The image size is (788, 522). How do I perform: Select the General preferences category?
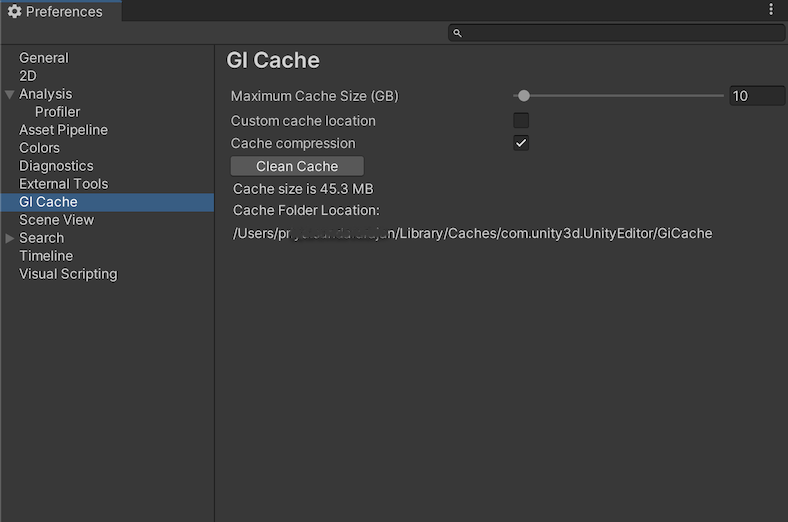pyautogui.click(x=44, y=58)
